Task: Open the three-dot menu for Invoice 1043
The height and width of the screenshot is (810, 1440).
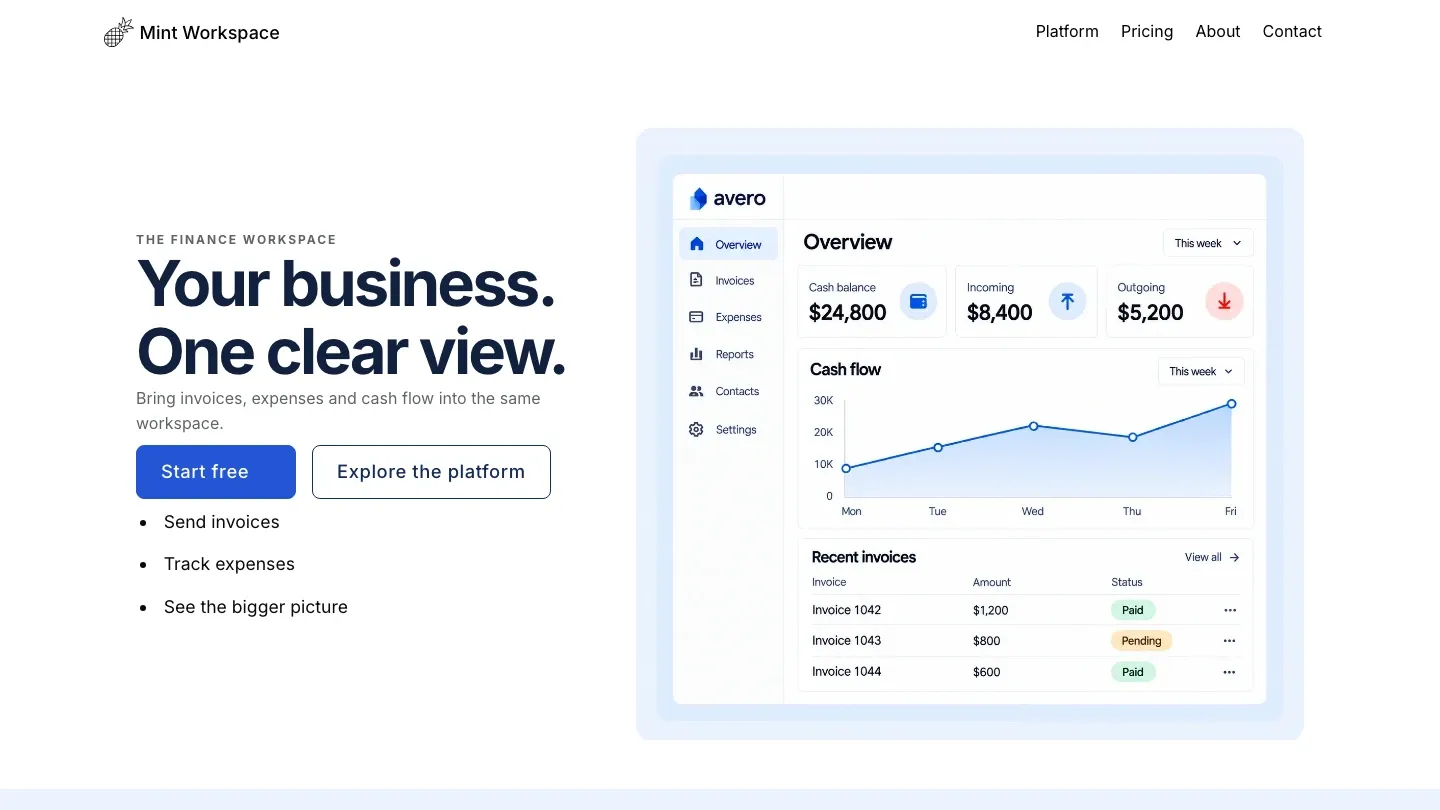Action: (x=1230, y=641)
